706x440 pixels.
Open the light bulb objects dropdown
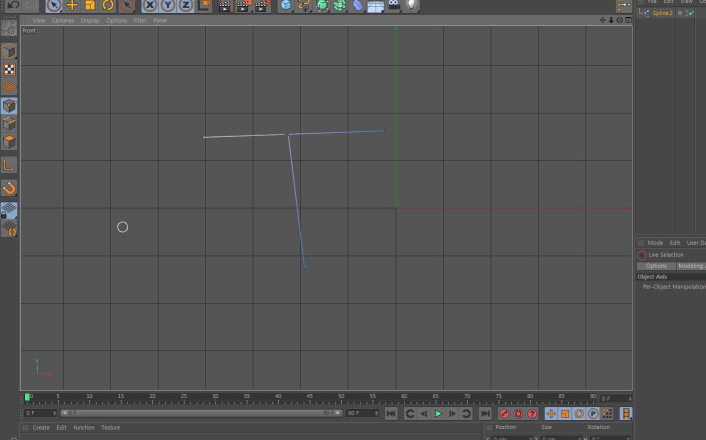412,5
